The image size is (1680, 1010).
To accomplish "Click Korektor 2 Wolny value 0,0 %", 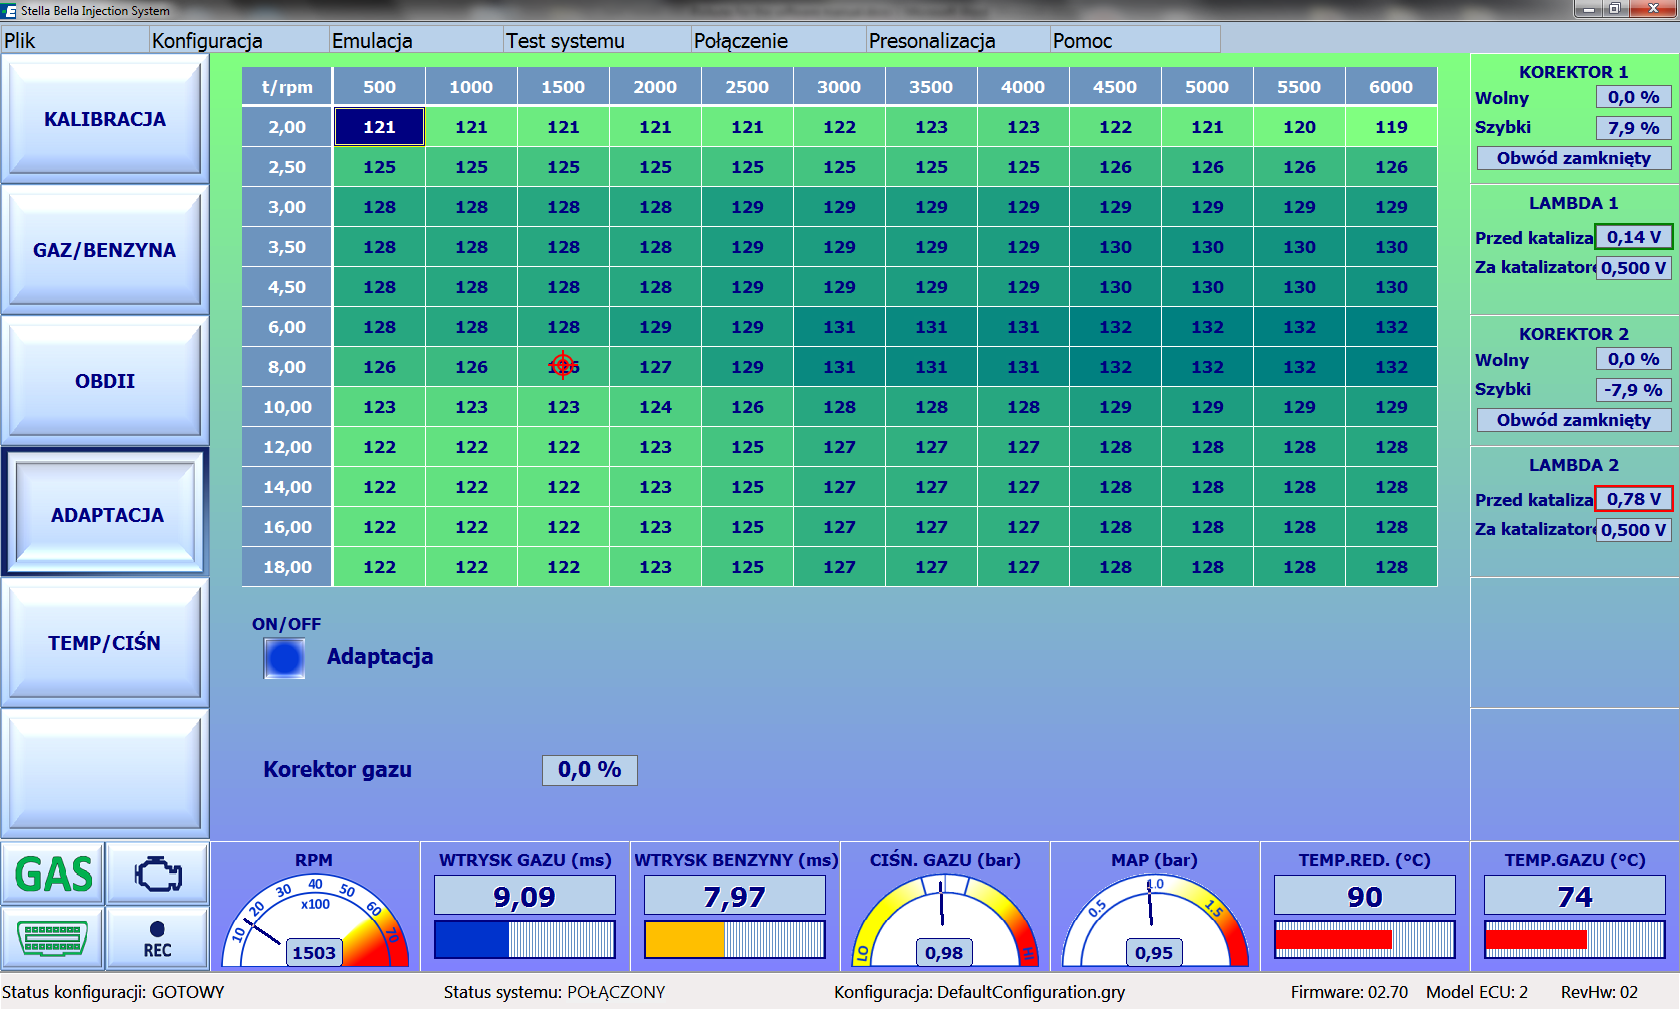I will point(1633,360).
